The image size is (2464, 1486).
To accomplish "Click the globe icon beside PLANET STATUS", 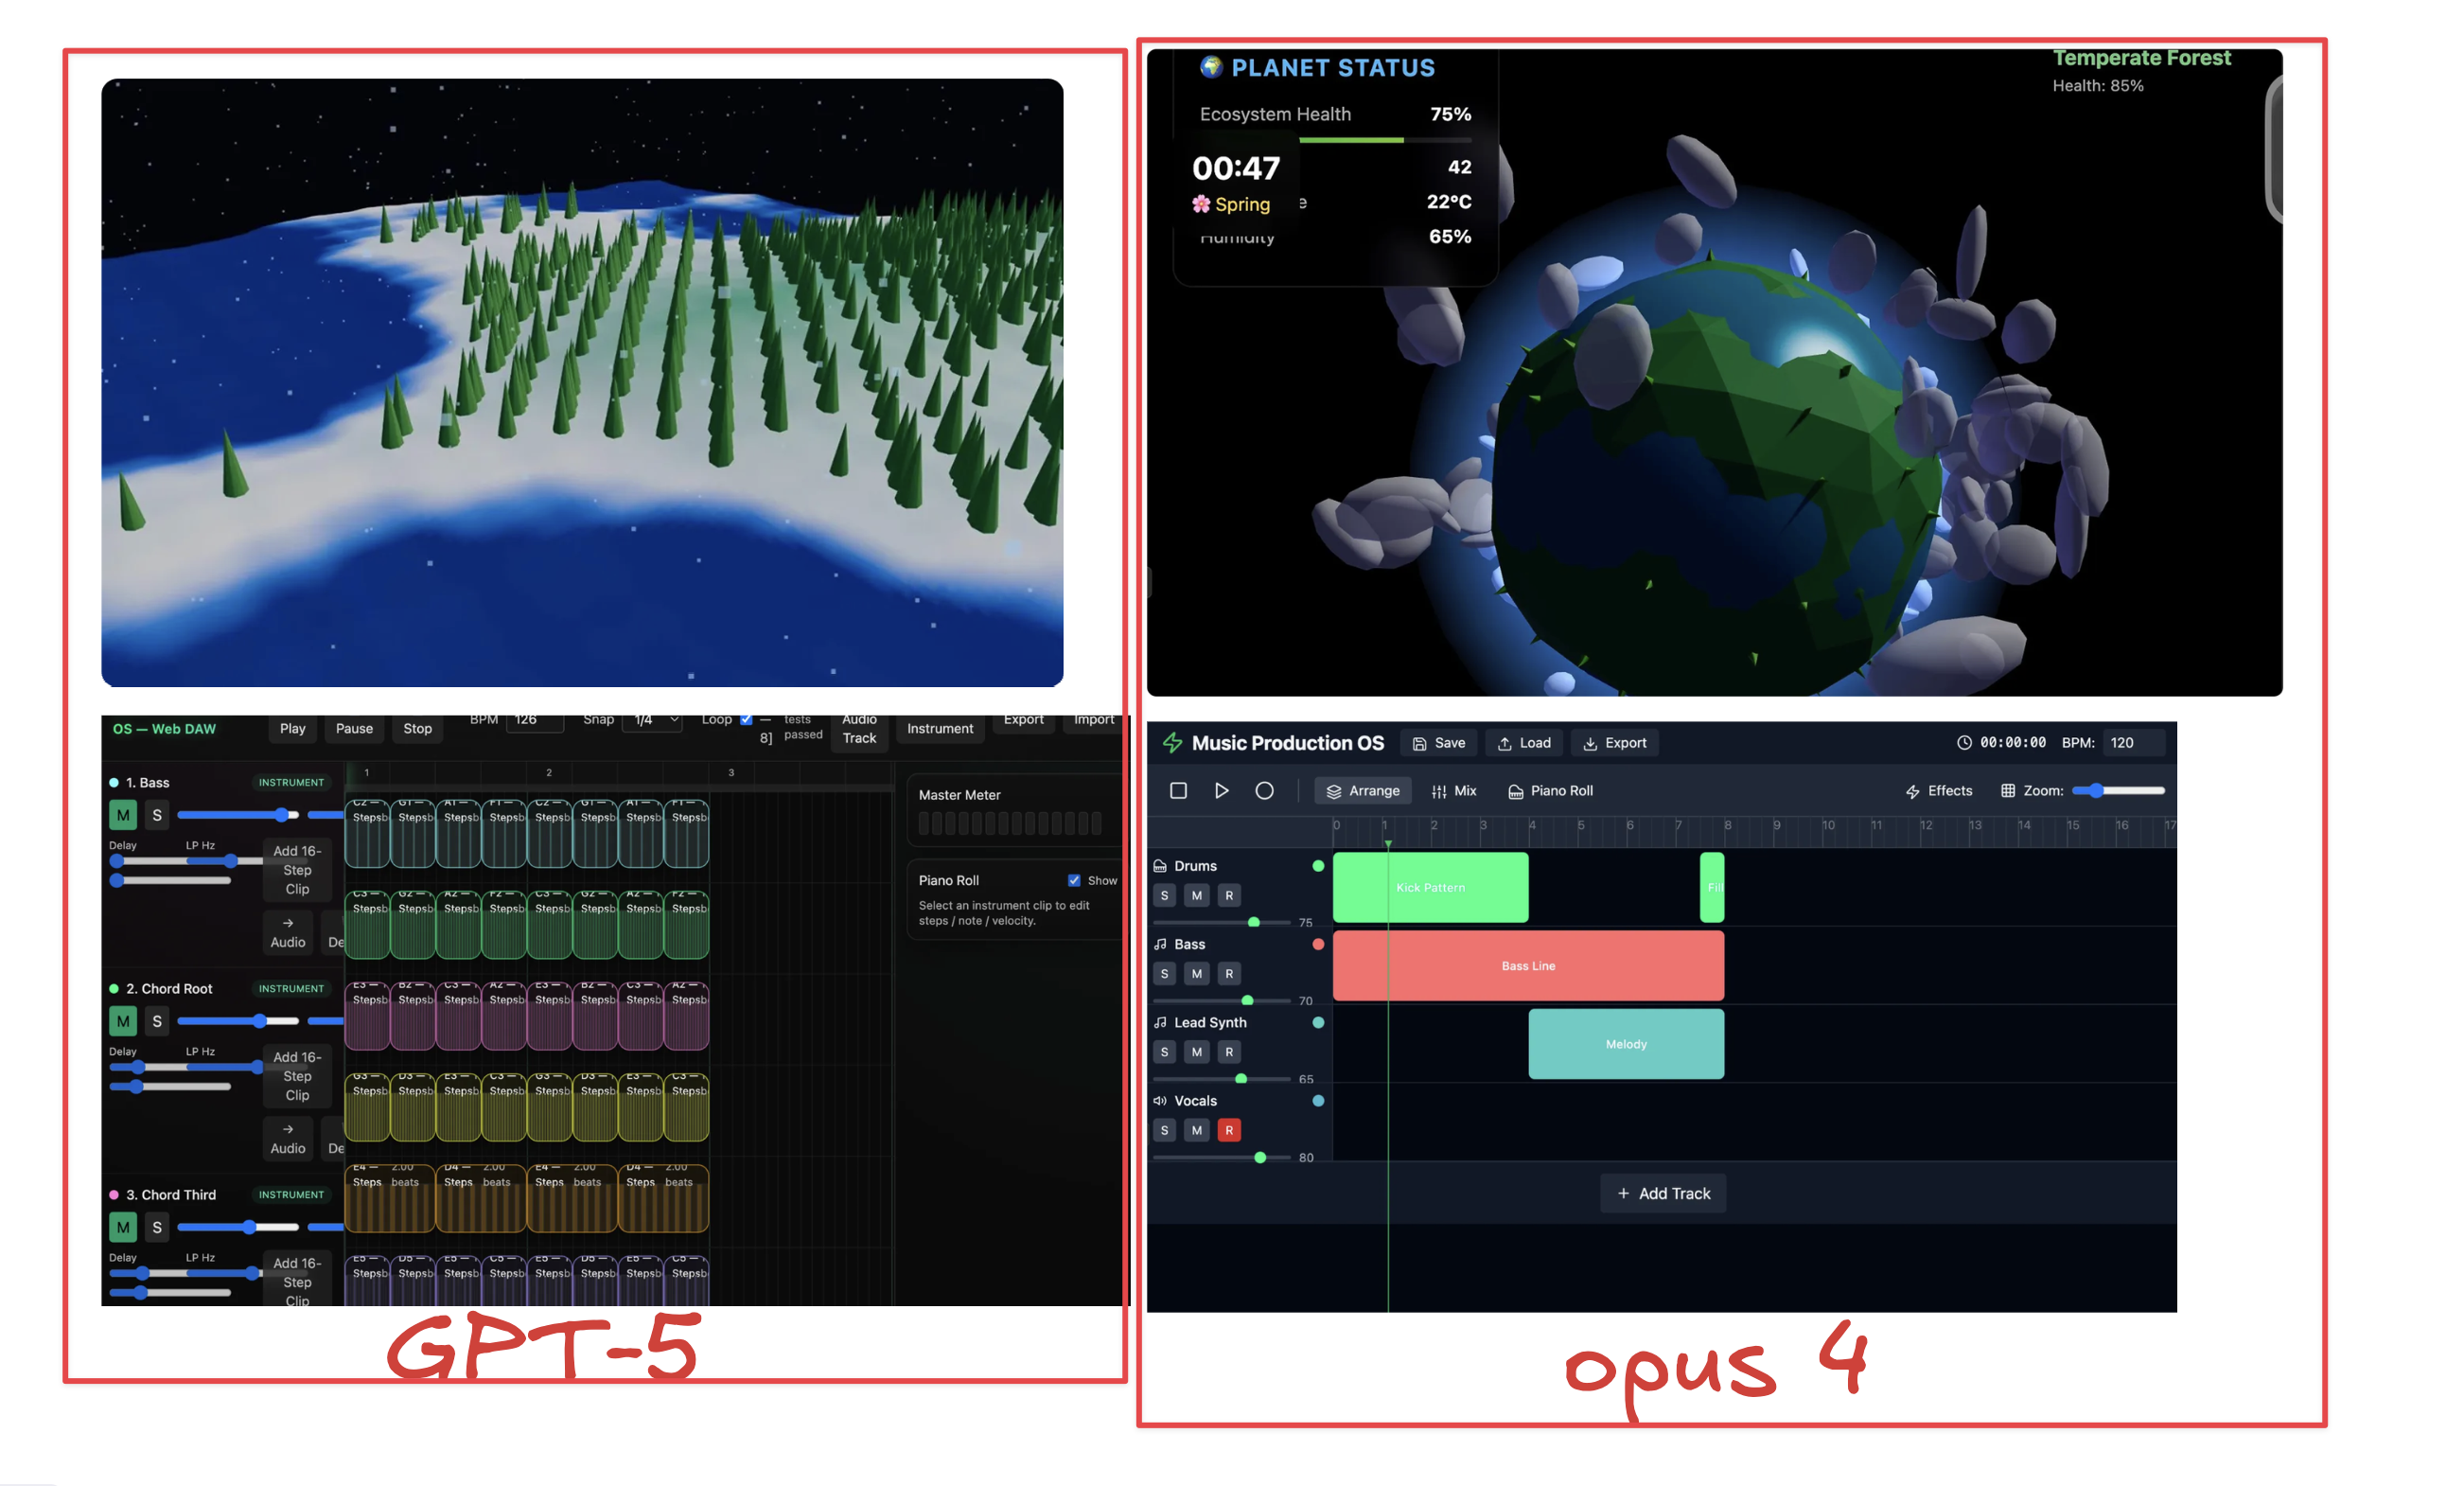I will [x=1211, y=67].
